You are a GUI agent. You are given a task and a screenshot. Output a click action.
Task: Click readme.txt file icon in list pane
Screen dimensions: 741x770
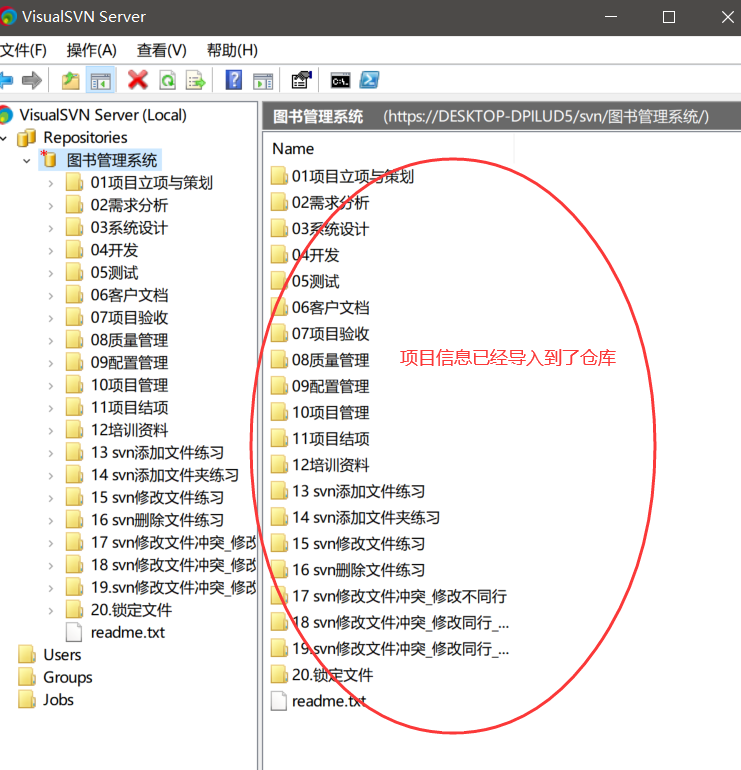[x=279, y=701]
